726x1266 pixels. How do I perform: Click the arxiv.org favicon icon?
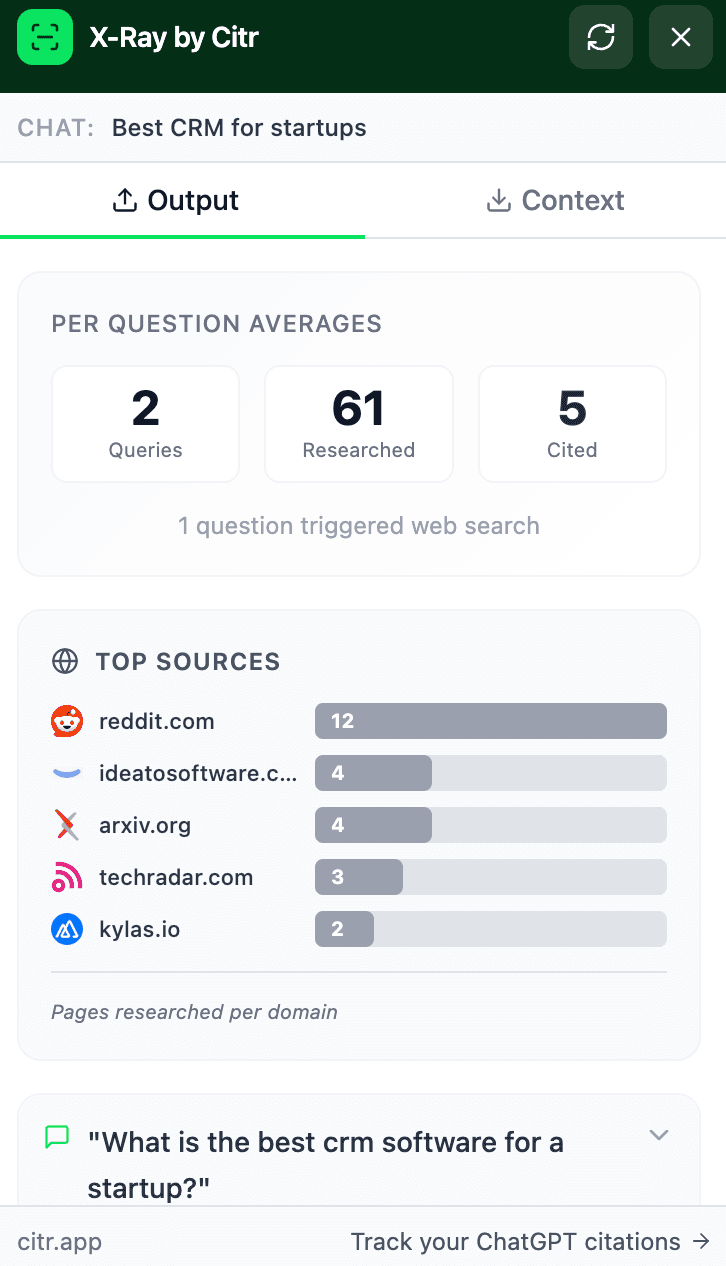(67, 825)
